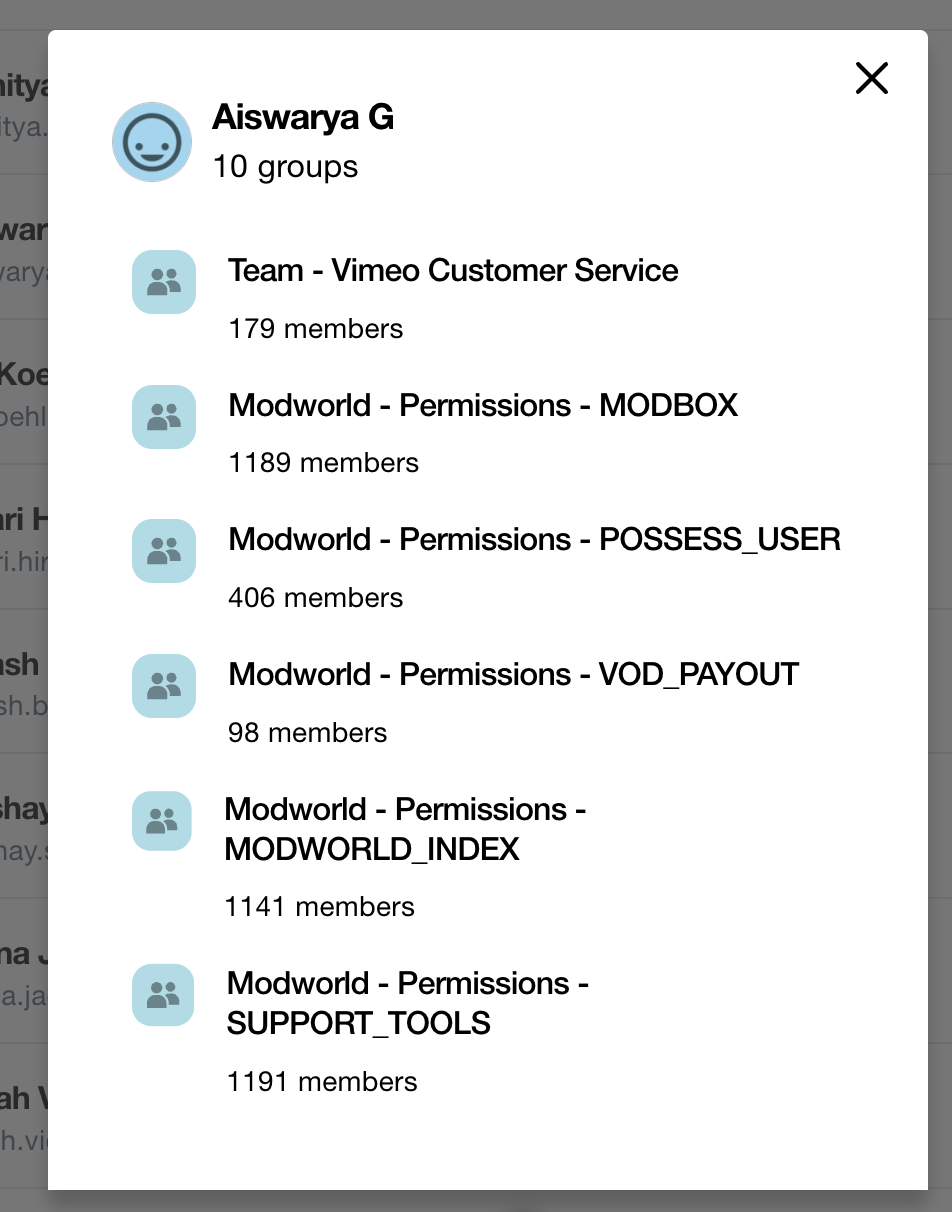Click the Team - Vimeo Customer Service group icon
952x1212 pixels.
click(x=164, y=282)
